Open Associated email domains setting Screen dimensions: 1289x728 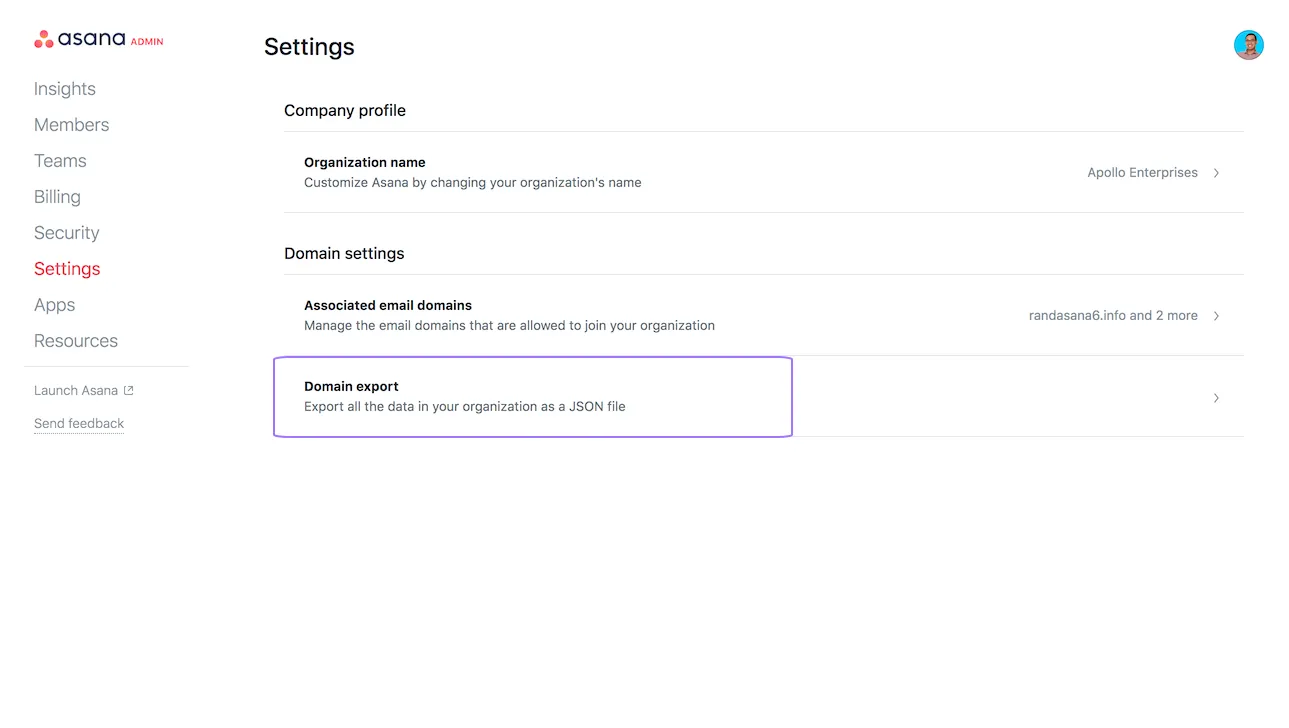click(x=388, y=306)
